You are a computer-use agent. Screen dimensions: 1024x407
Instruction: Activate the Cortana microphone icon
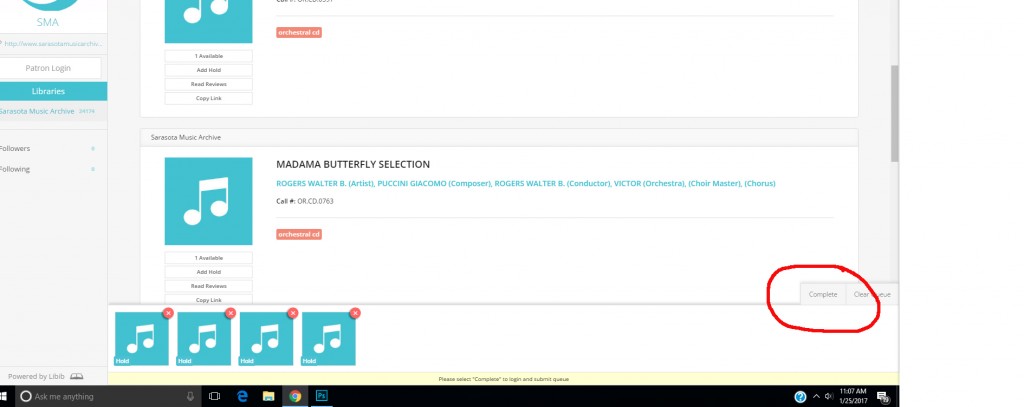click(190, 396)
